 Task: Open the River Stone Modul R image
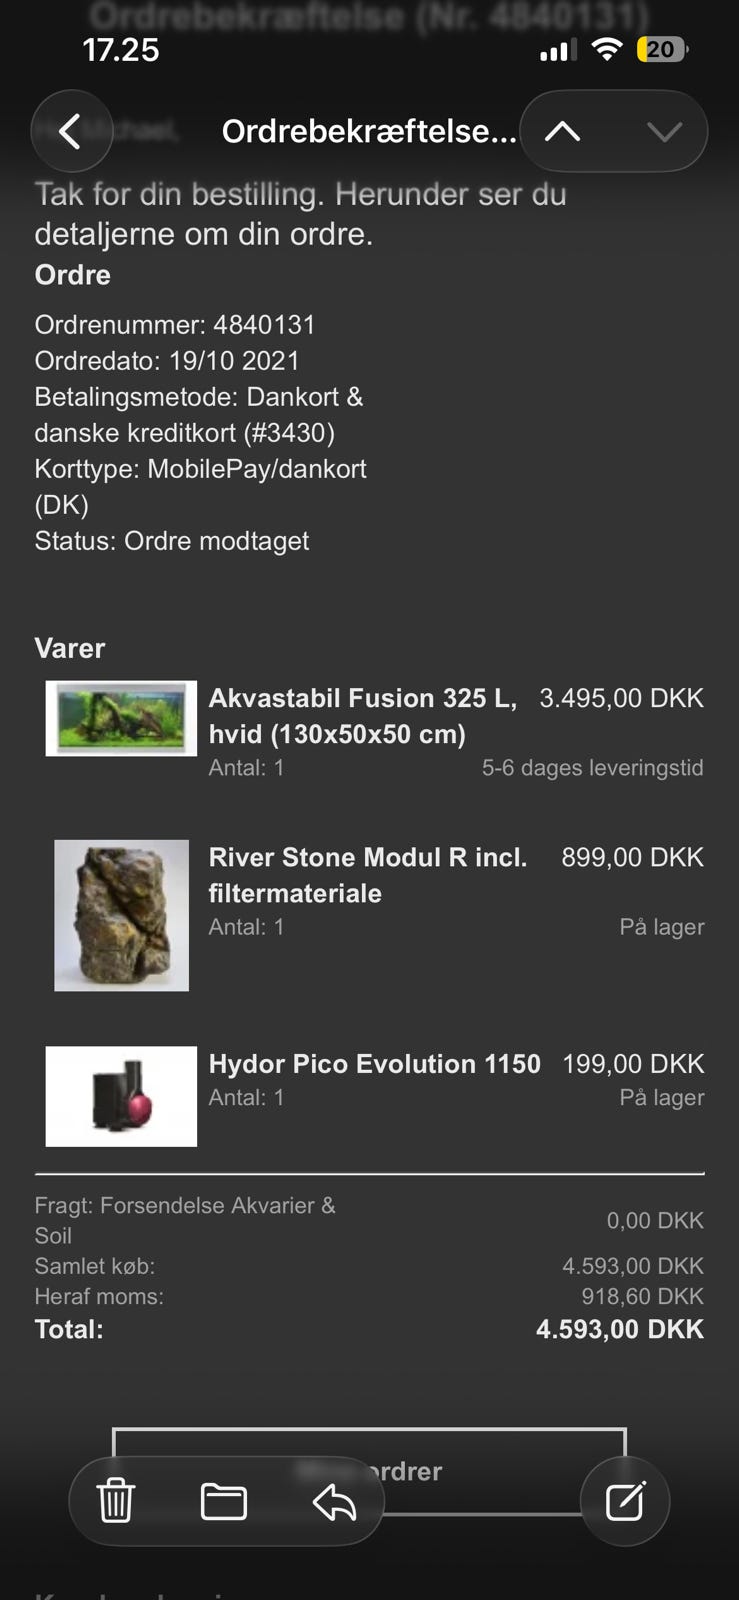point(121,915)
